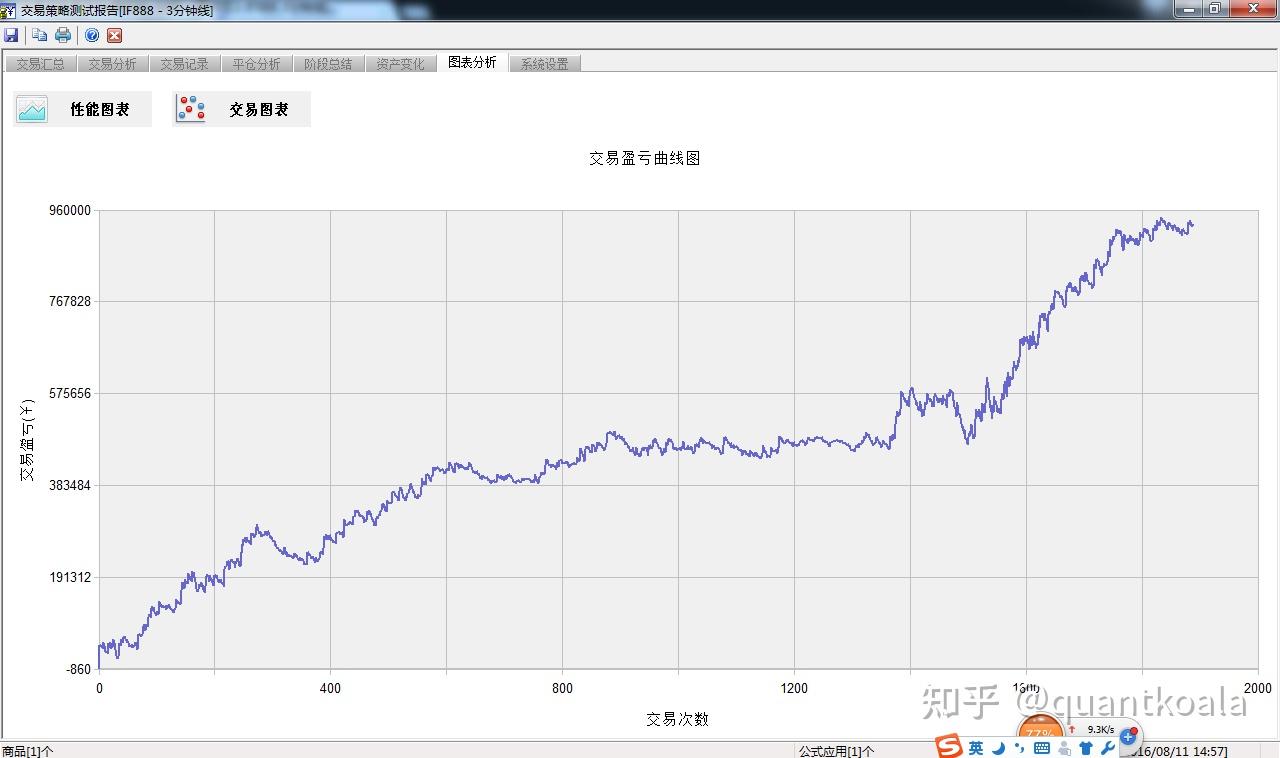This screenshot has width=1280, height=758.
Task: Switch to the 交易分析 tab
Action: pyautogui.click(x=112, y=64)
